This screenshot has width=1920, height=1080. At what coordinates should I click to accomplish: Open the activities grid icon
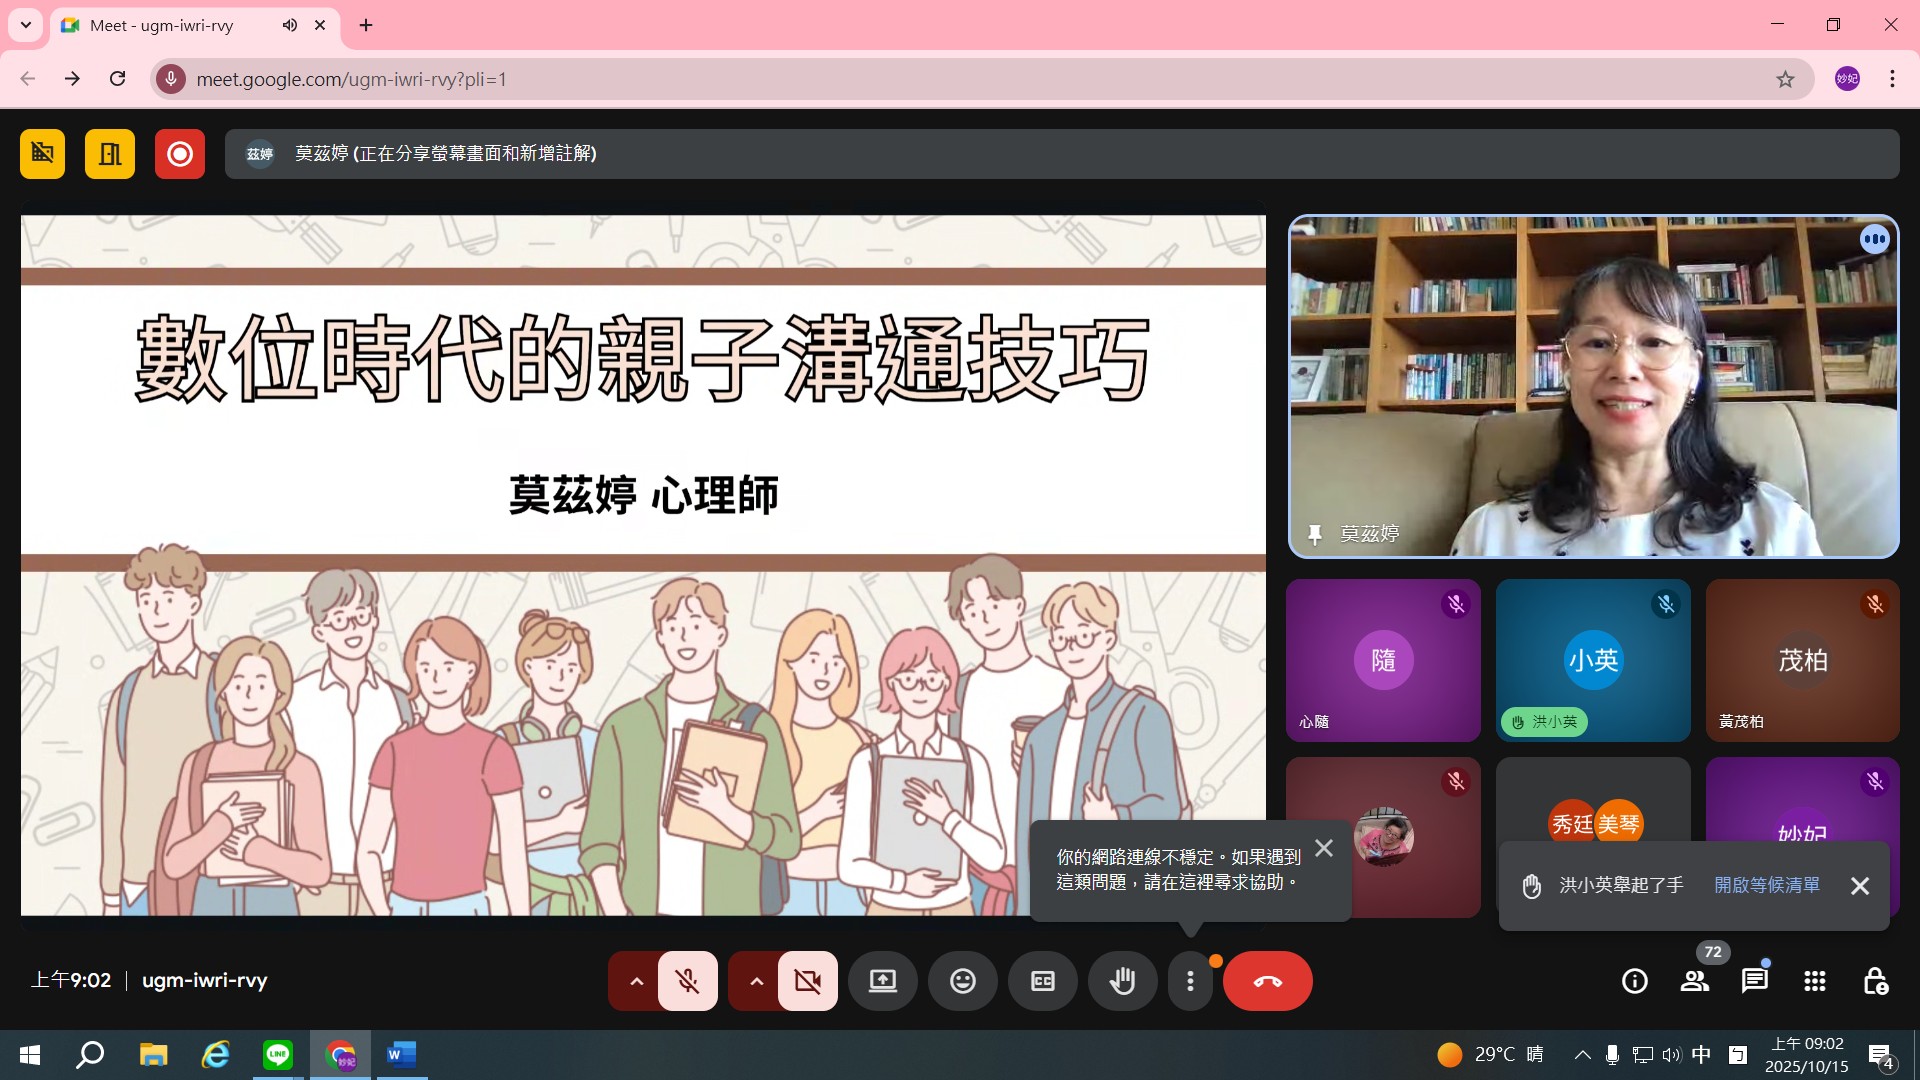point(1815,981)
